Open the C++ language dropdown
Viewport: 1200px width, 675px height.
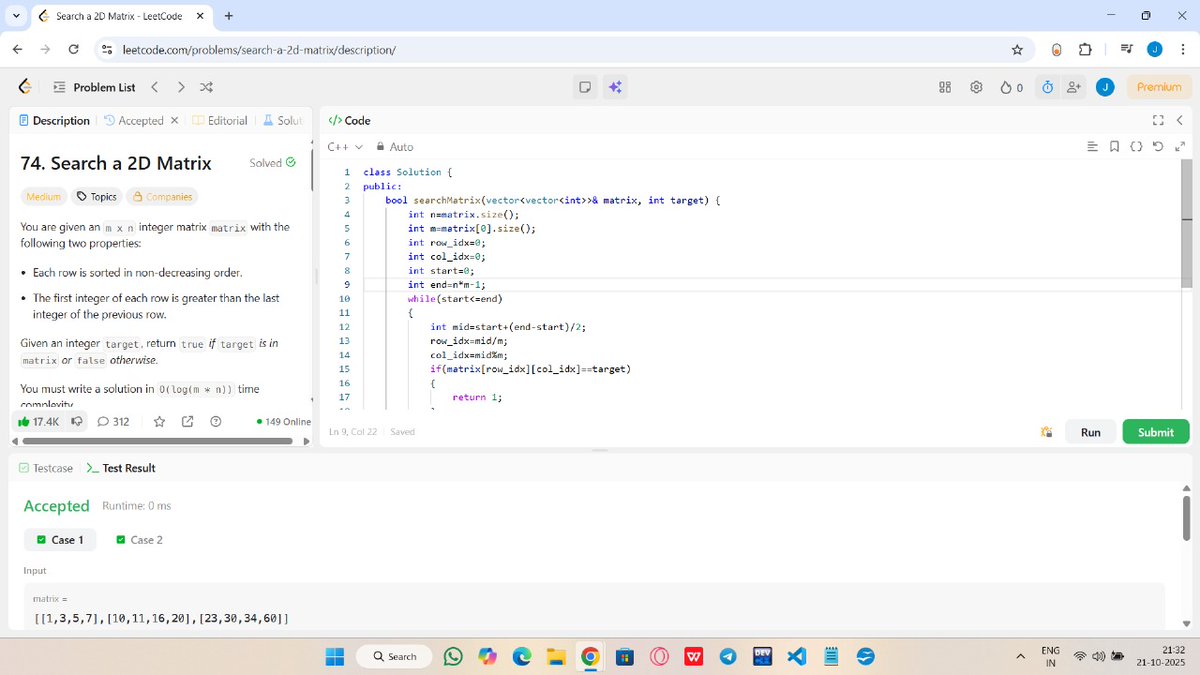point(345,147)
